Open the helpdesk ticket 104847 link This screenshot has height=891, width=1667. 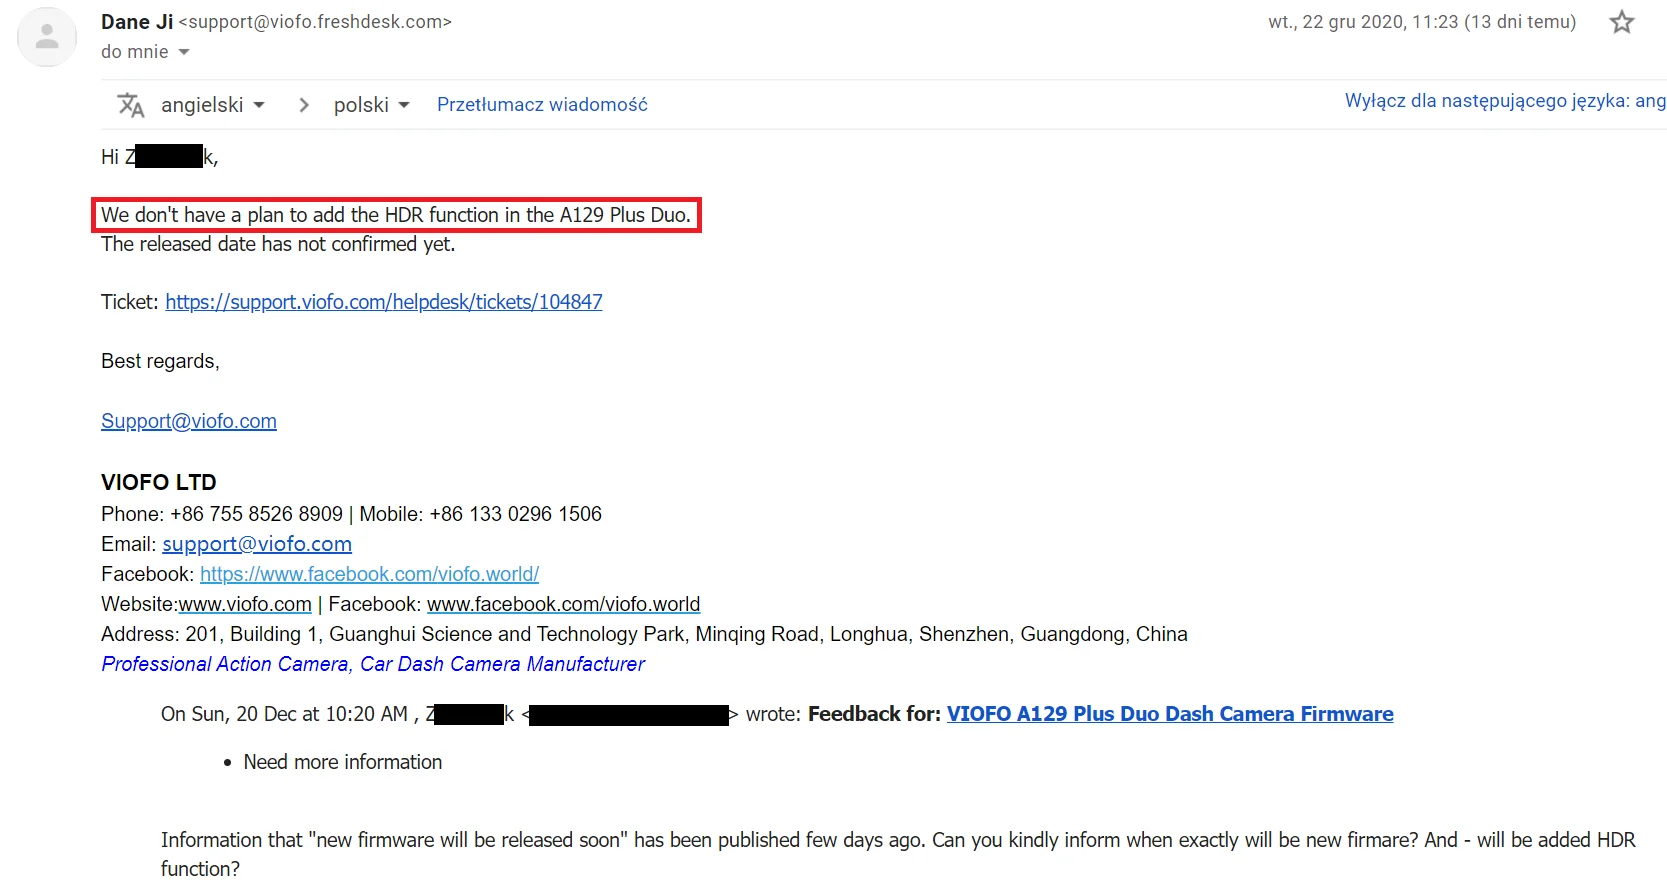pyautogui.click(x=384, y=302)
